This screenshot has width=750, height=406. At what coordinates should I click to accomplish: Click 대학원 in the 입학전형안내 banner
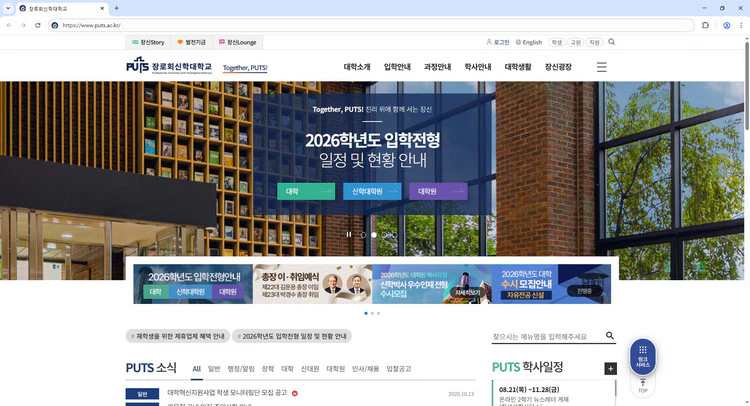pos(228,292)
